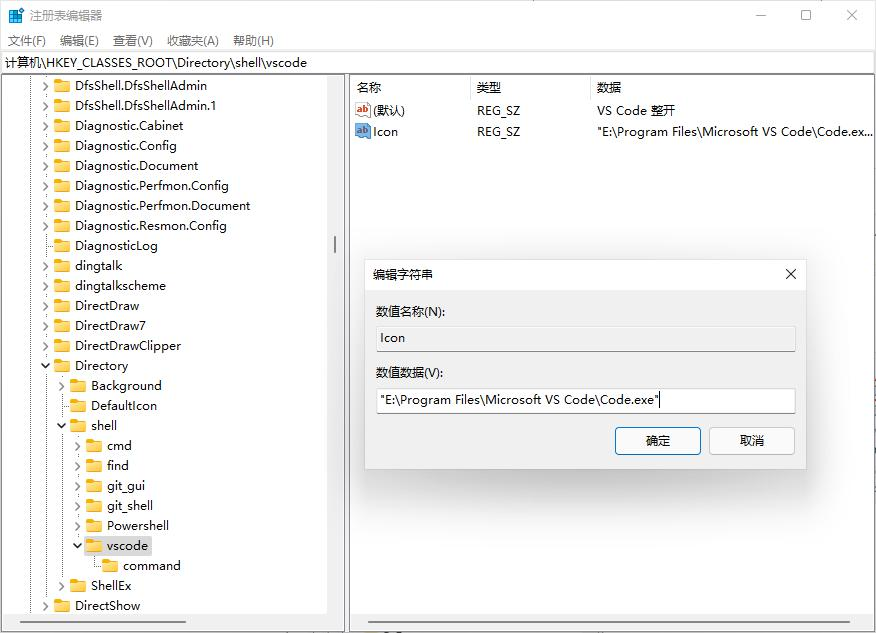Click the folder icon next to DefaultIcon

pos(78,406)
